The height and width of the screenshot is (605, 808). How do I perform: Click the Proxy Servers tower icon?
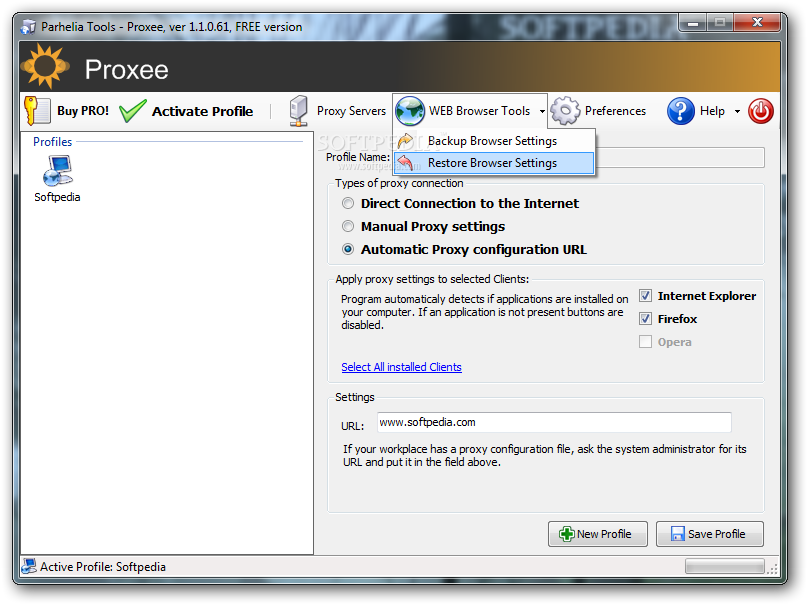[299, 111]
